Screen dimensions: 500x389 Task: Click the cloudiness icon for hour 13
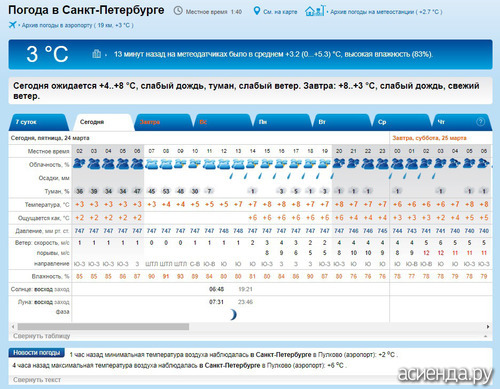[x=238, y=164]
